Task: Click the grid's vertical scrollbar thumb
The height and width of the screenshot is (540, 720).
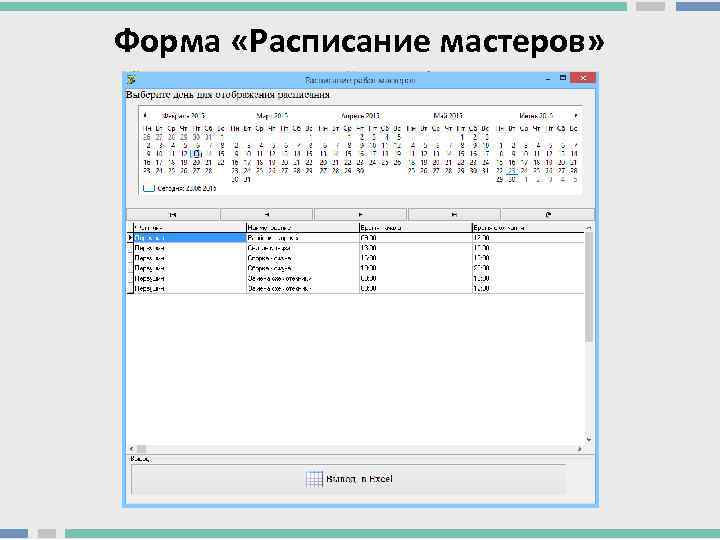Action: point(589,287)
